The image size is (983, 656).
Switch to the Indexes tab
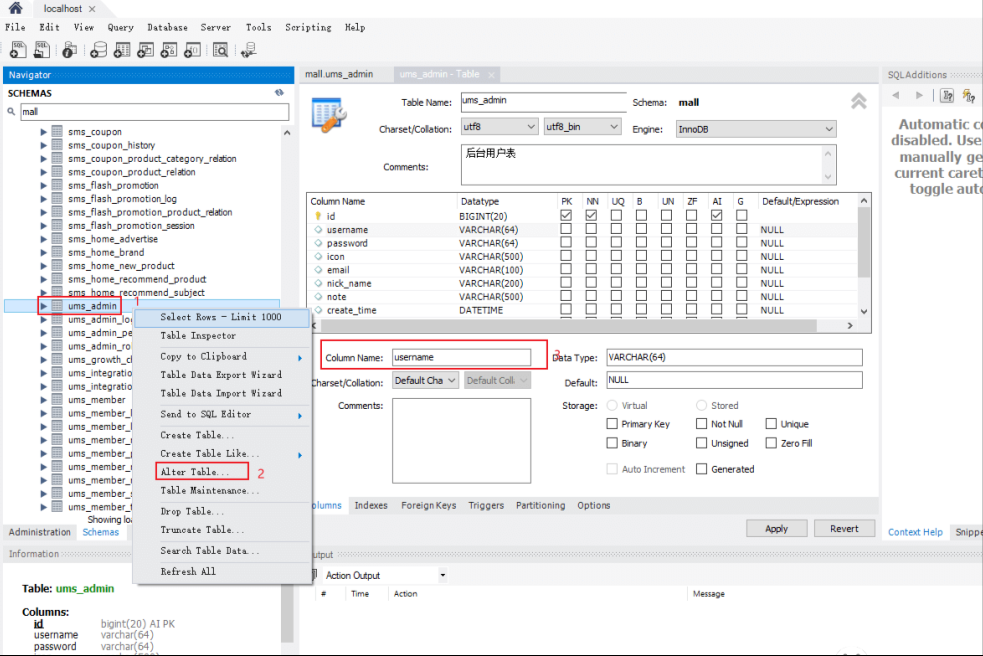[x=371, y=505]
